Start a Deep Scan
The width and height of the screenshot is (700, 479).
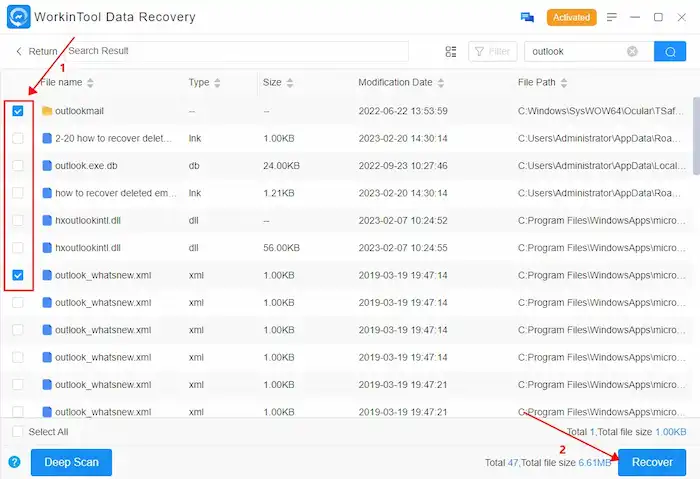pos(71,462)
